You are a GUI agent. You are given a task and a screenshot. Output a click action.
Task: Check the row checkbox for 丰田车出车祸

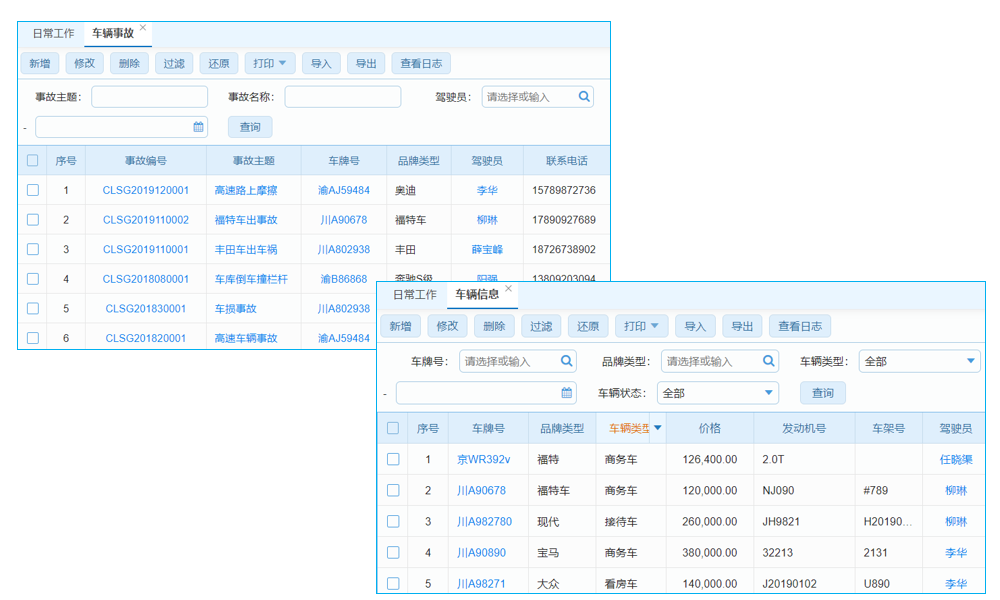coord(31,249)
